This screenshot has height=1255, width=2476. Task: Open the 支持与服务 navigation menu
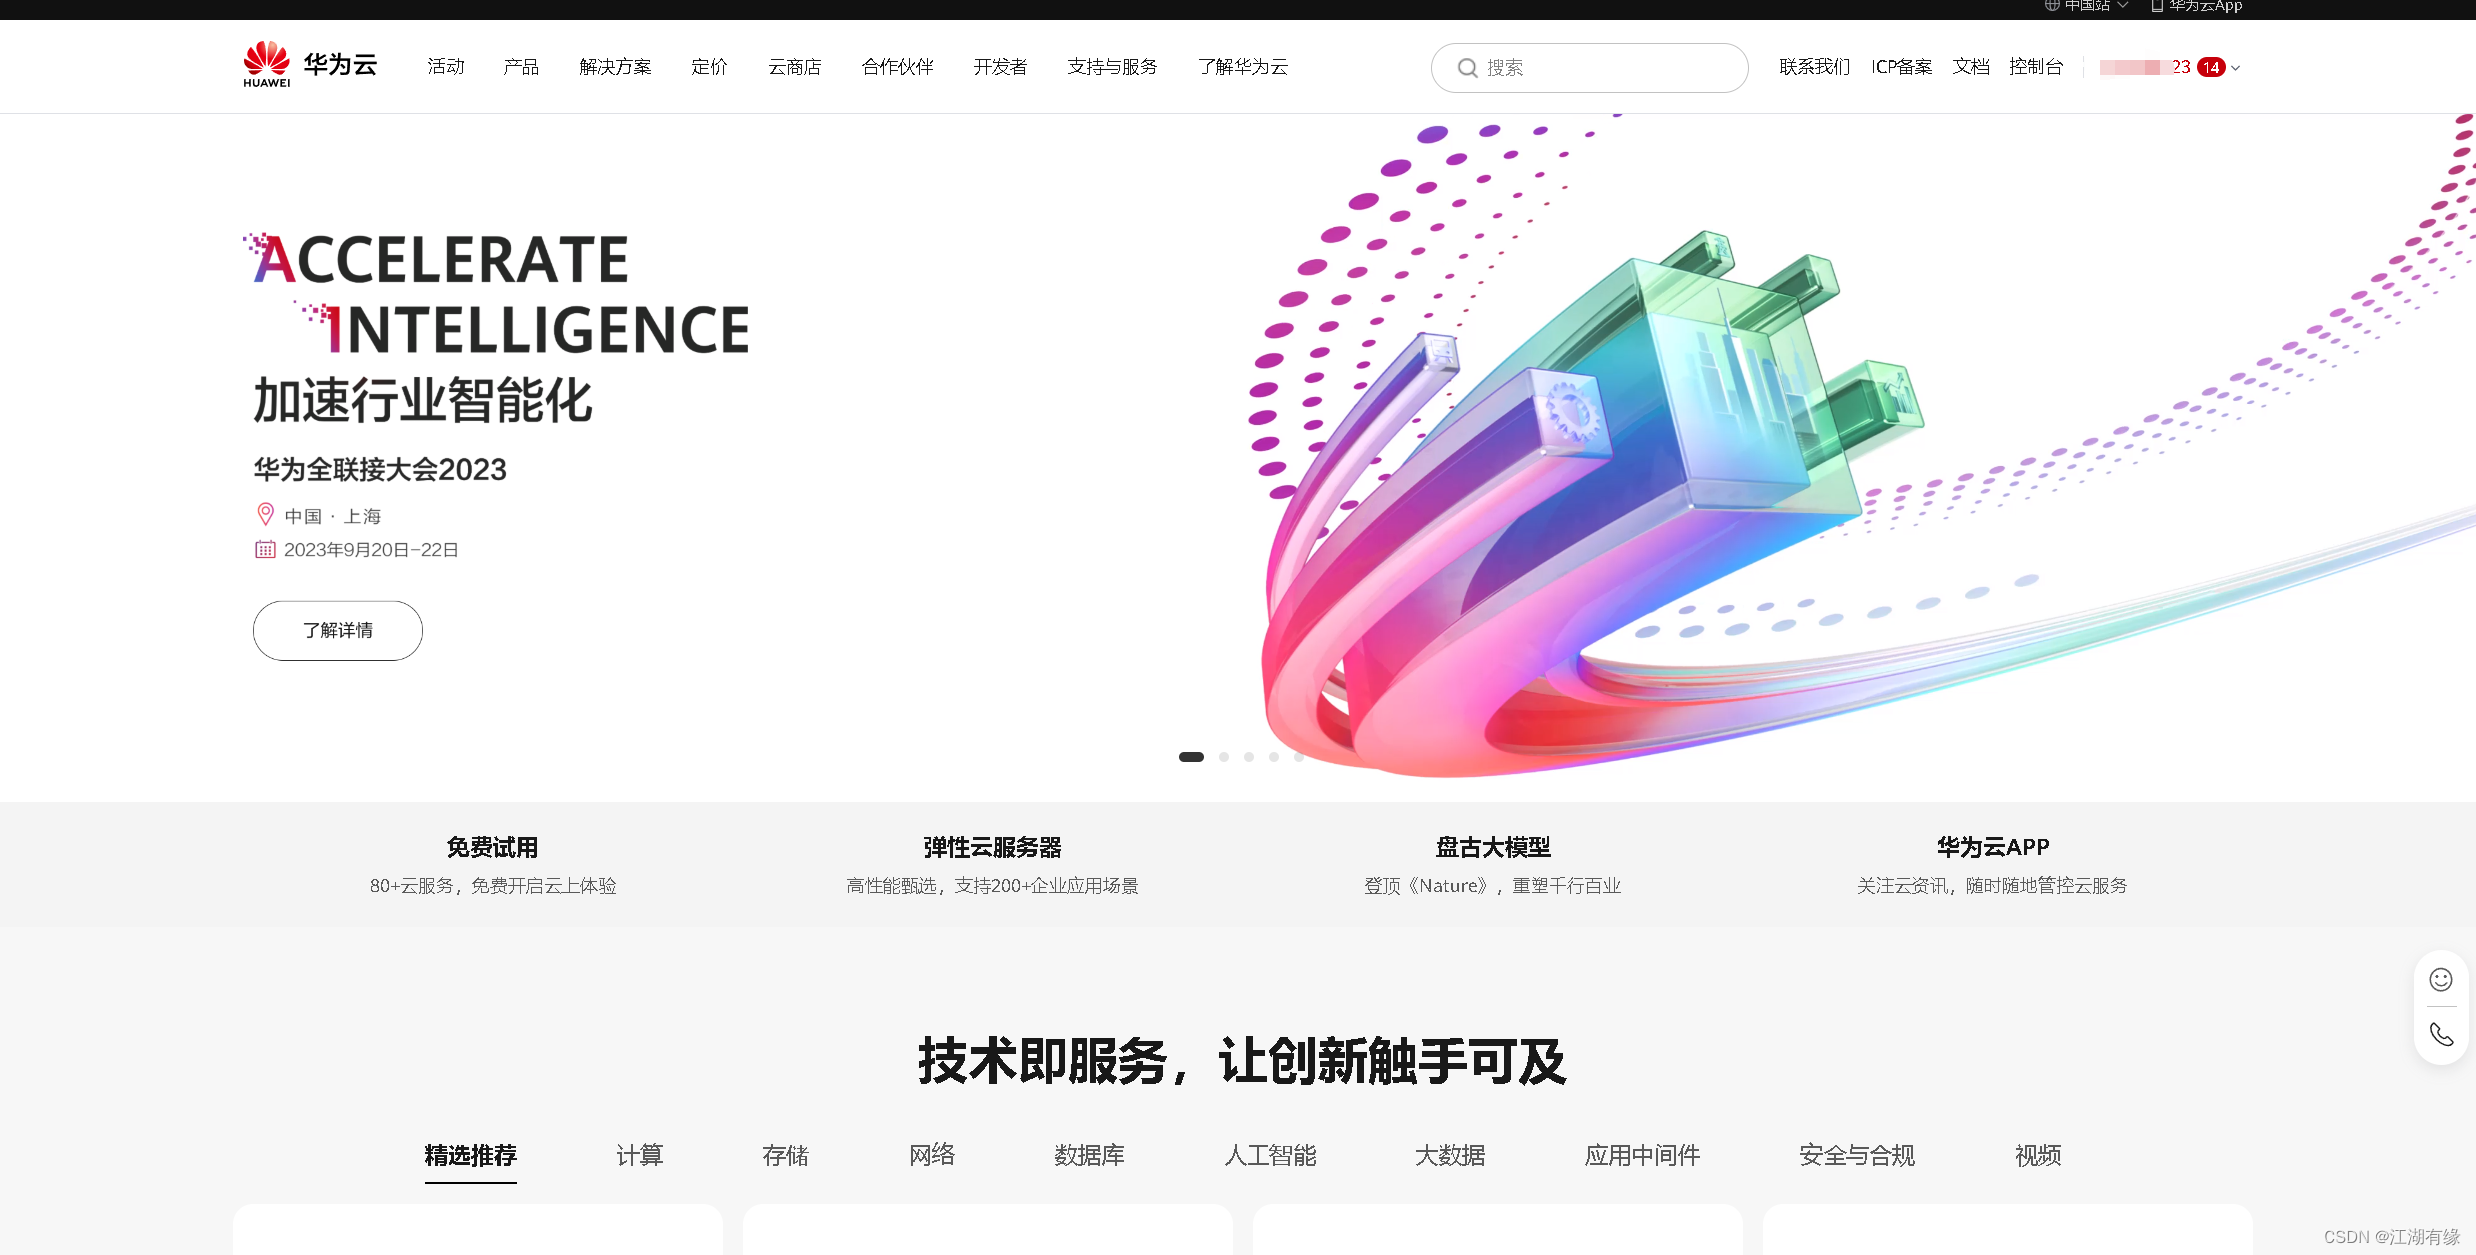tap(1111, 66)
